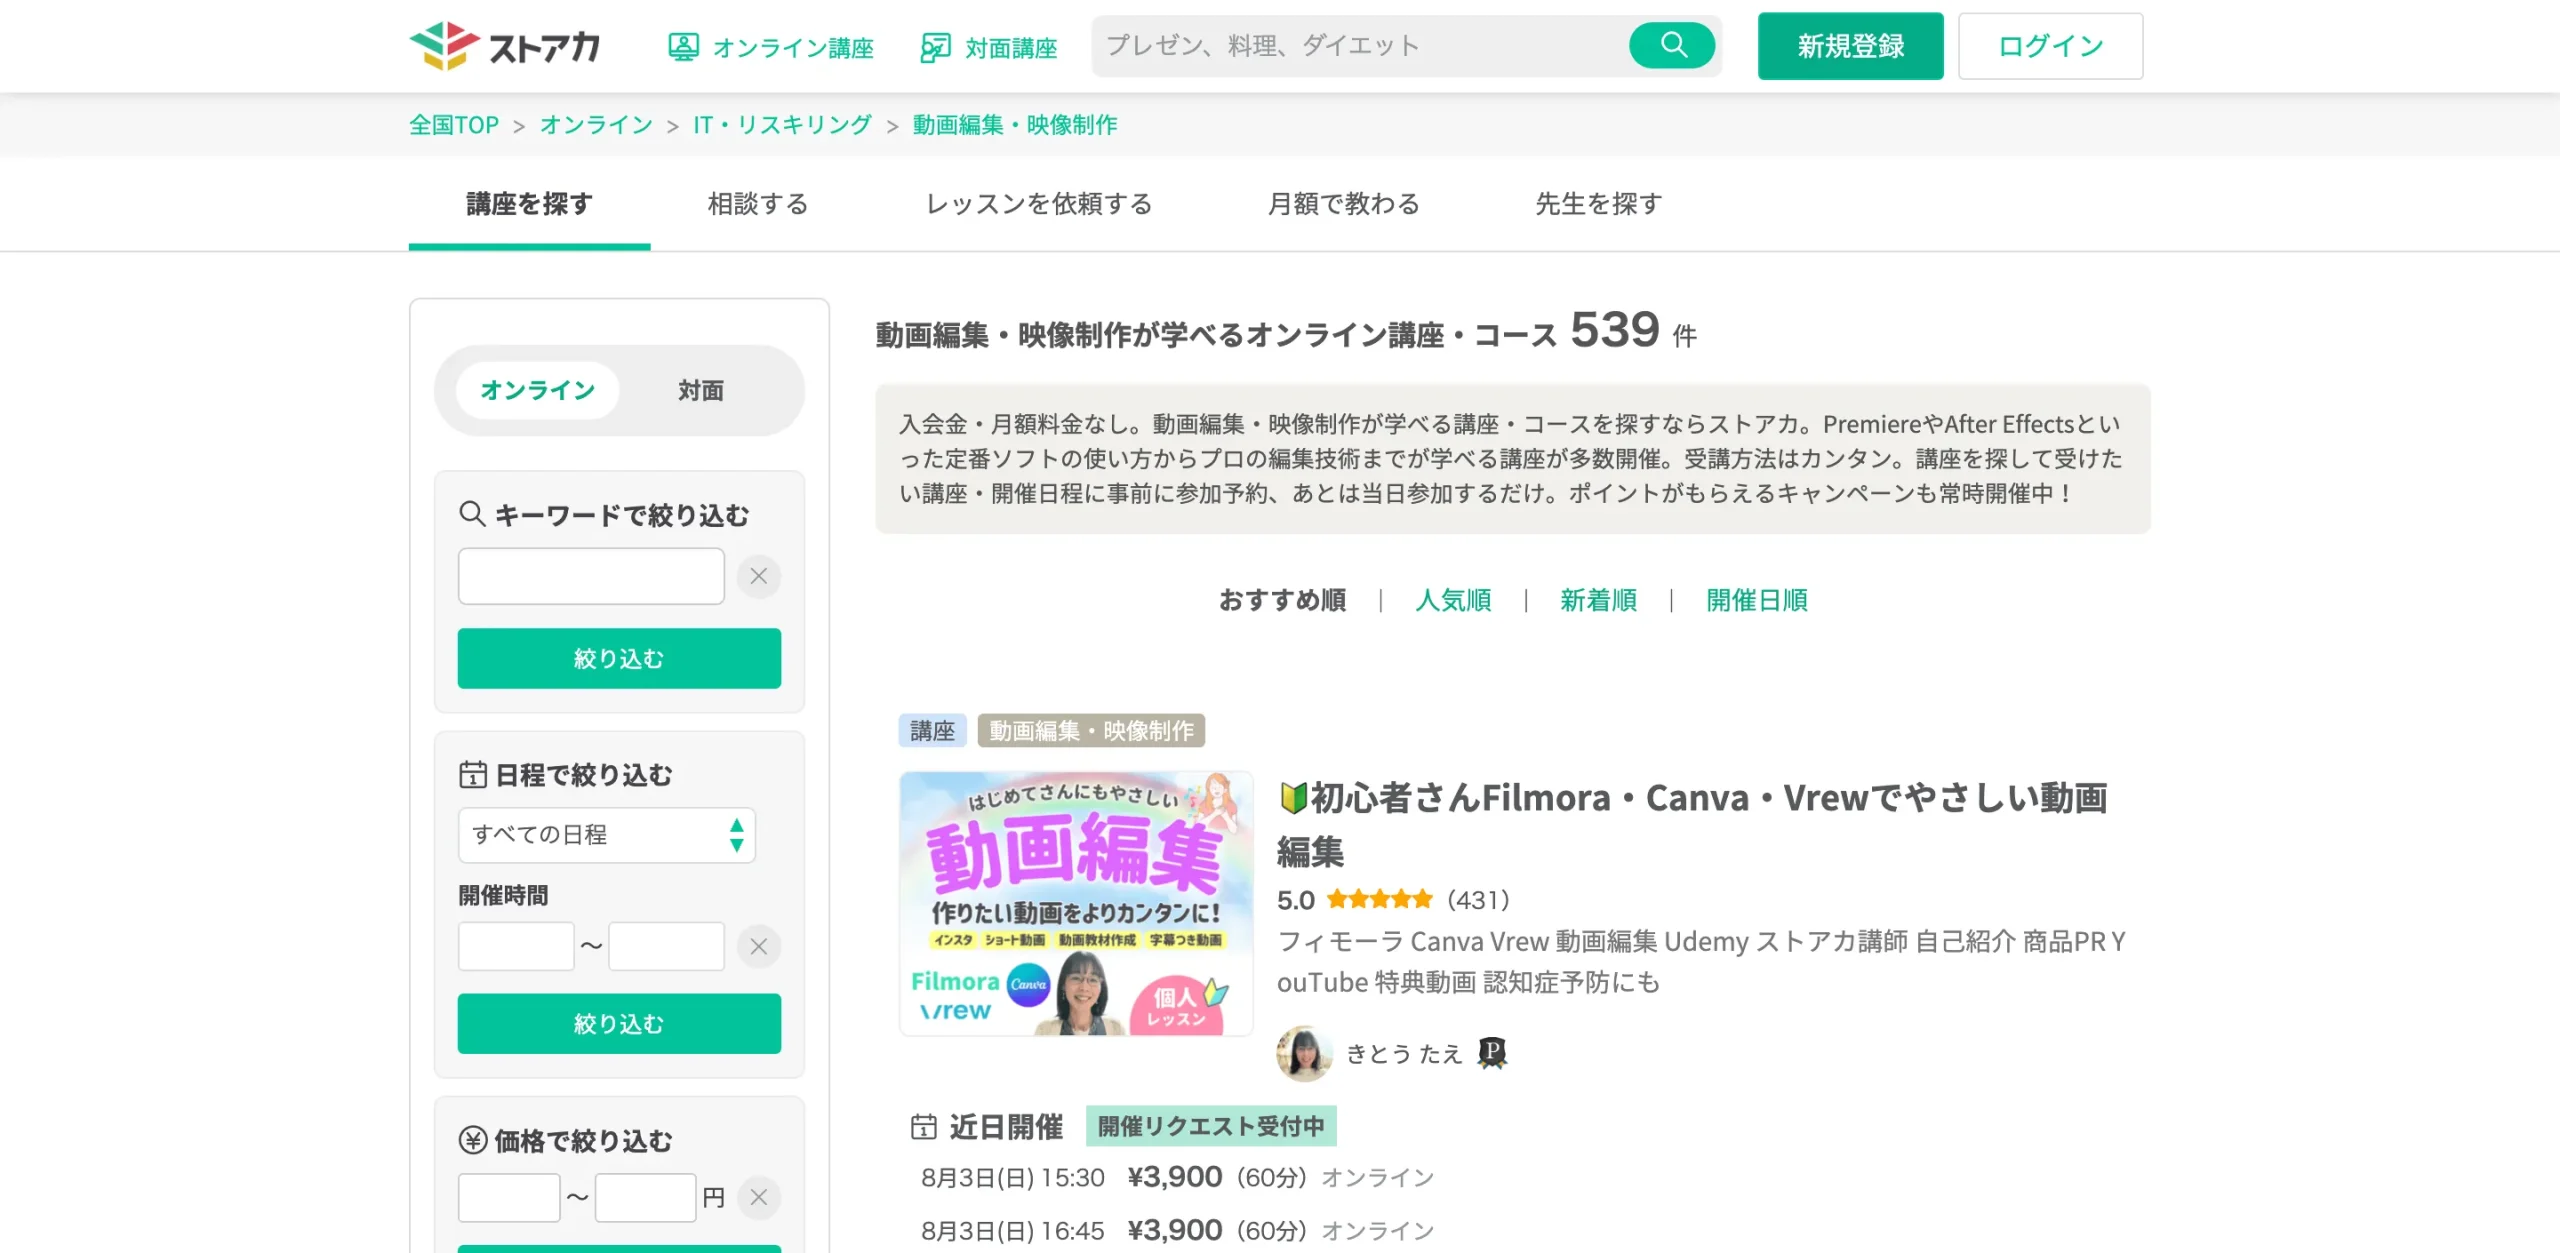The width and height of the screenshot is (2560, 1253).
Task: Open 対面講座 in the header
Action: [988, 47]
